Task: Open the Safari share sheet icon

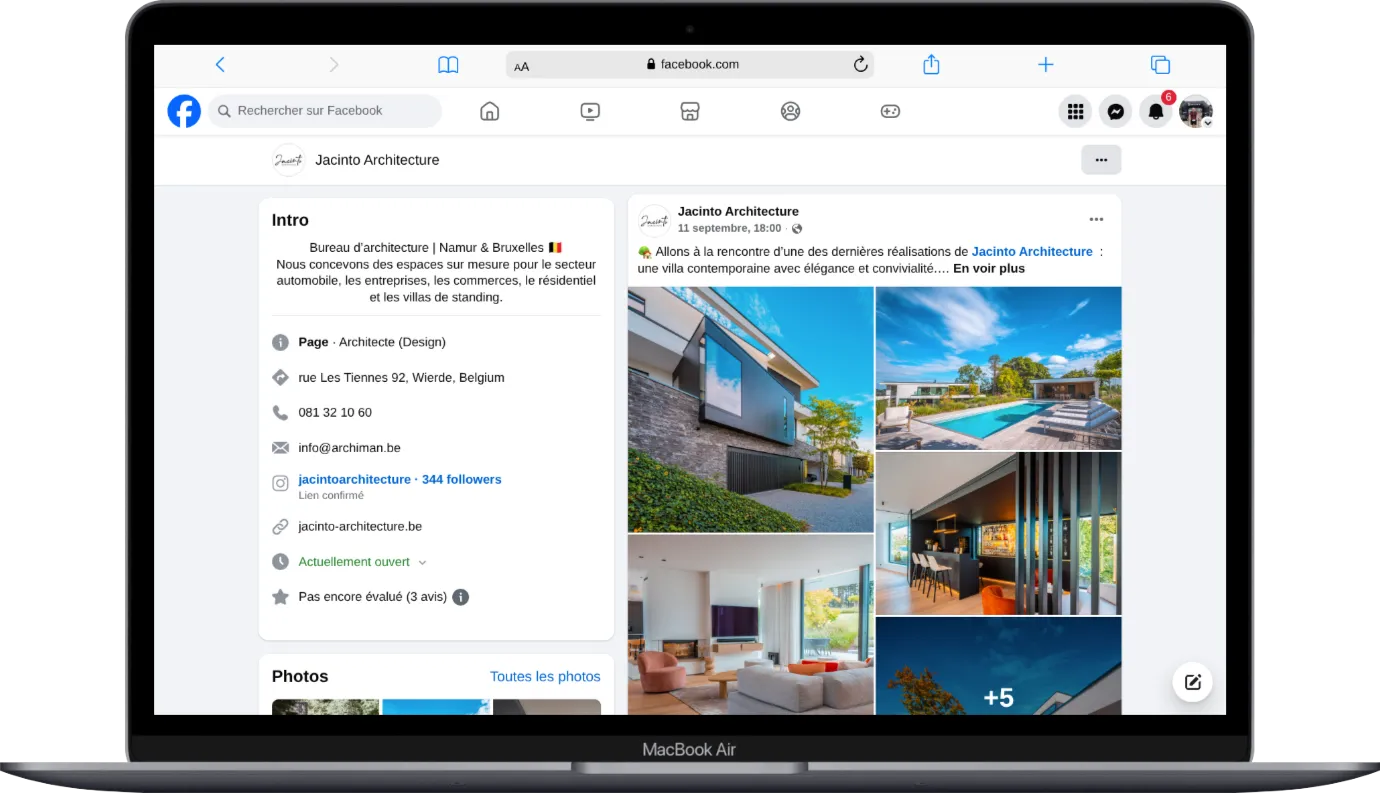Action: [x=931, y=64]
